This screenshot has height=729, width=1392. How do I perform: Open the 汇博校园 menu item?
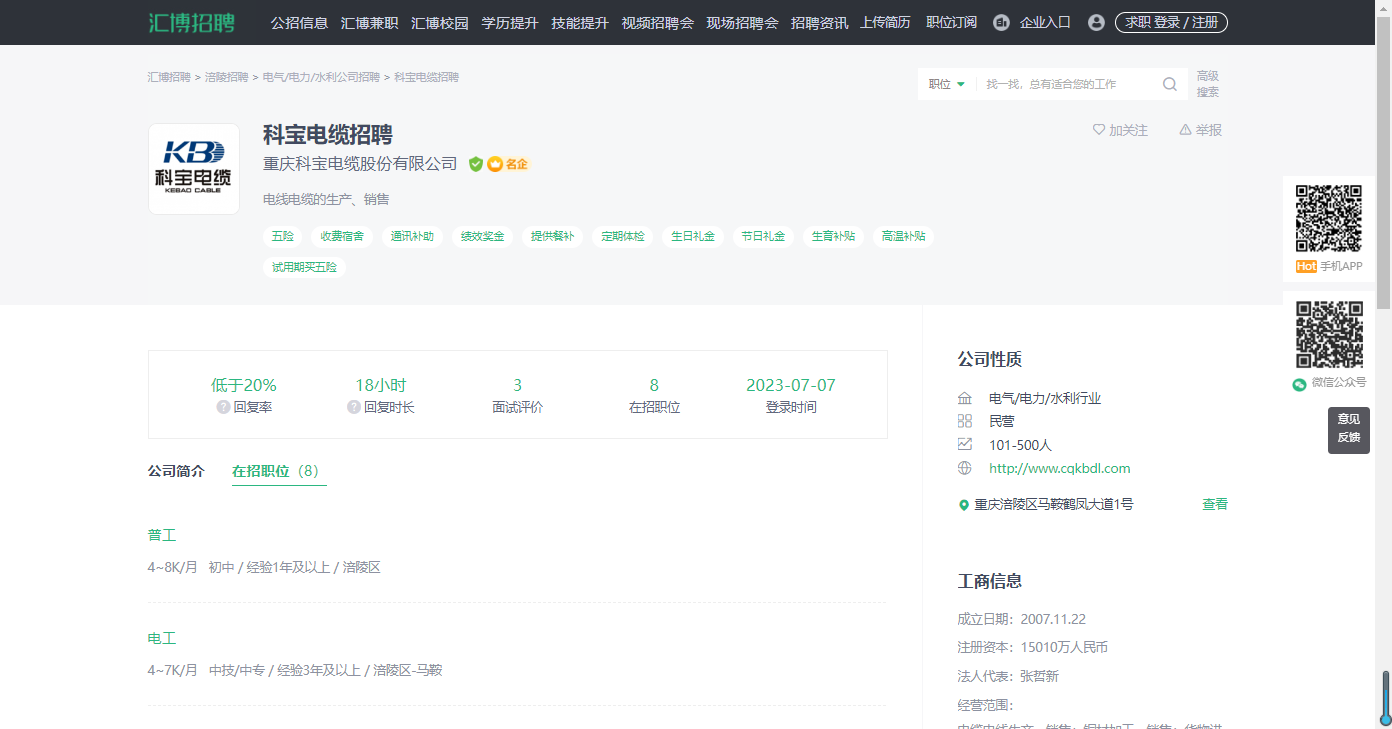[440, 22]
